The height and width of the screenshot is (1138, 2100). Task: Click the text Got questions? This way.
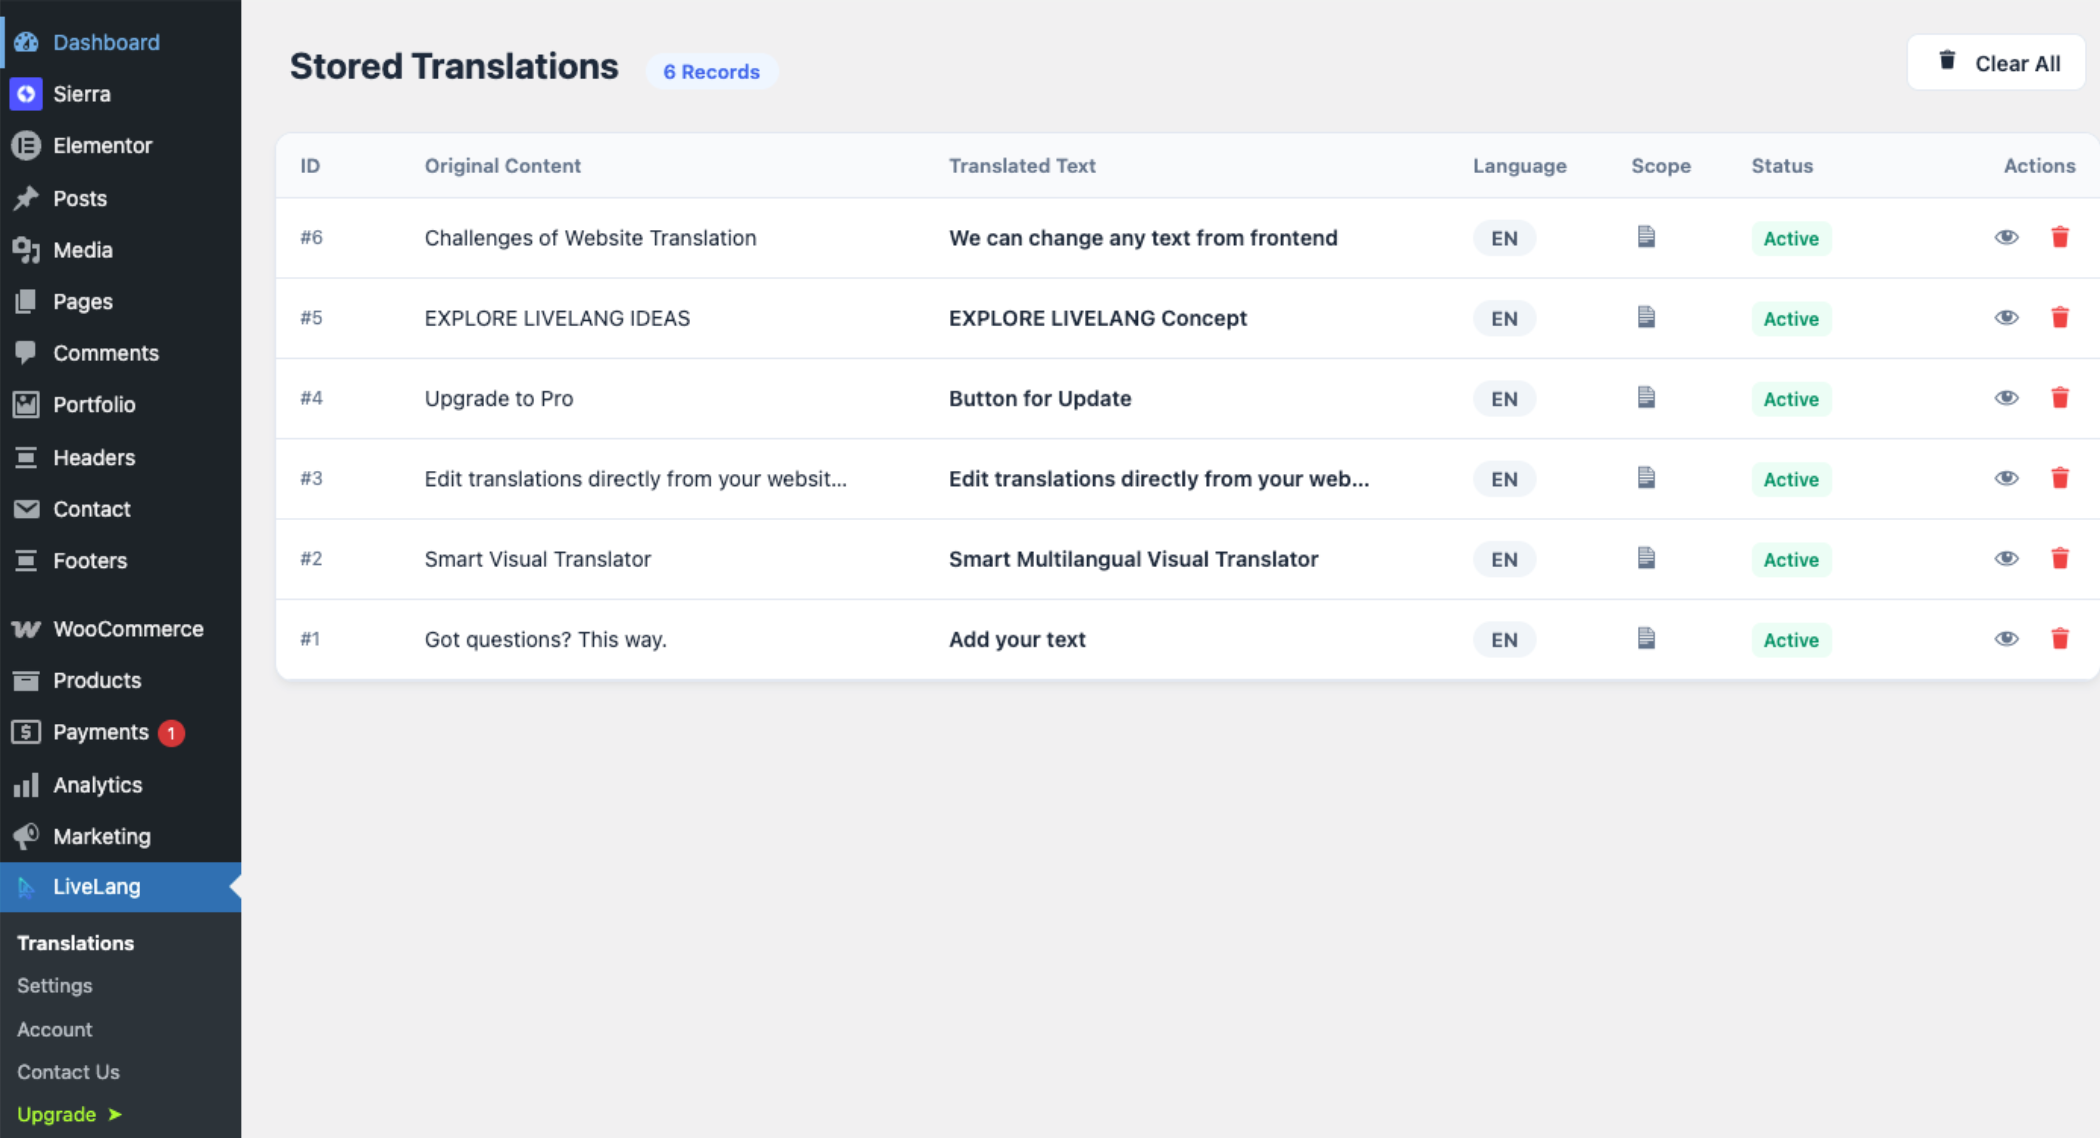click(x=545, y=639)
